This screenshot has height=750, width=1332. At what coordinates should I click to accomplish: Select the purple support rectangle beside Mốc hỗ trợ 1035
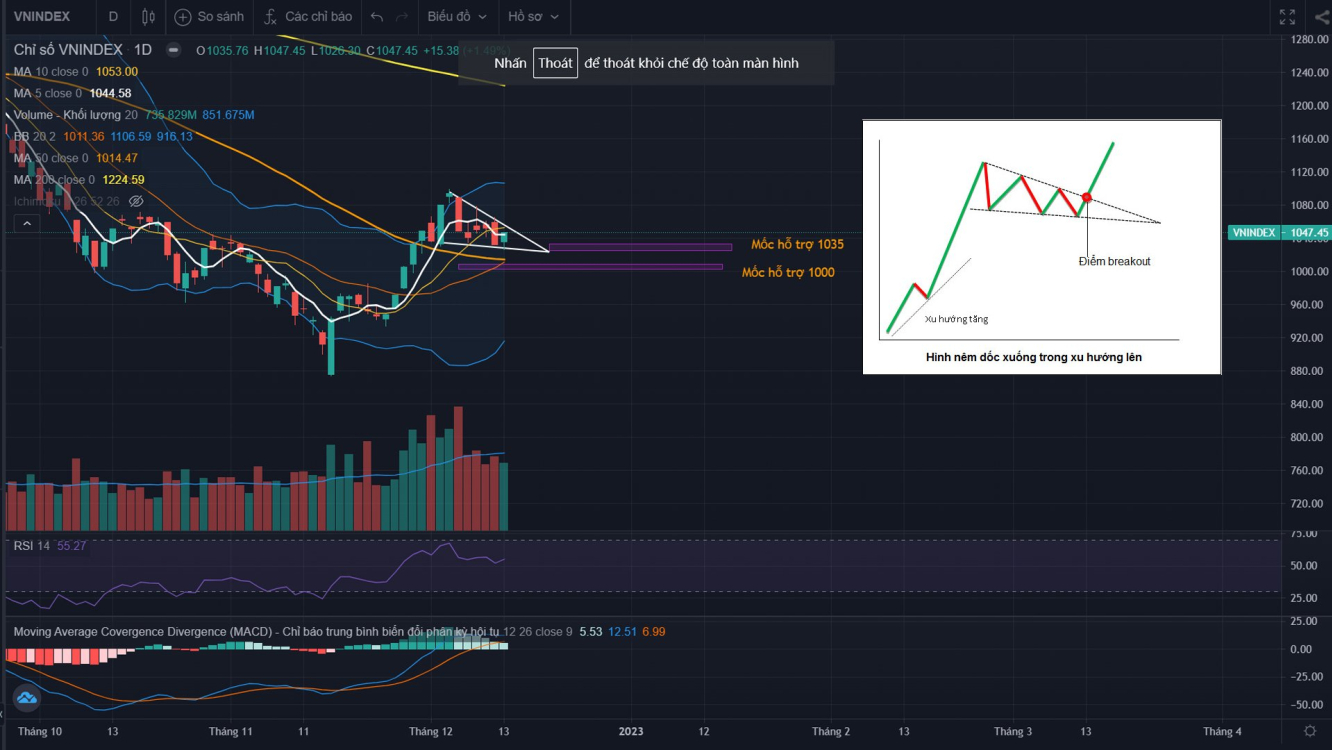click(x=640, y=247)
